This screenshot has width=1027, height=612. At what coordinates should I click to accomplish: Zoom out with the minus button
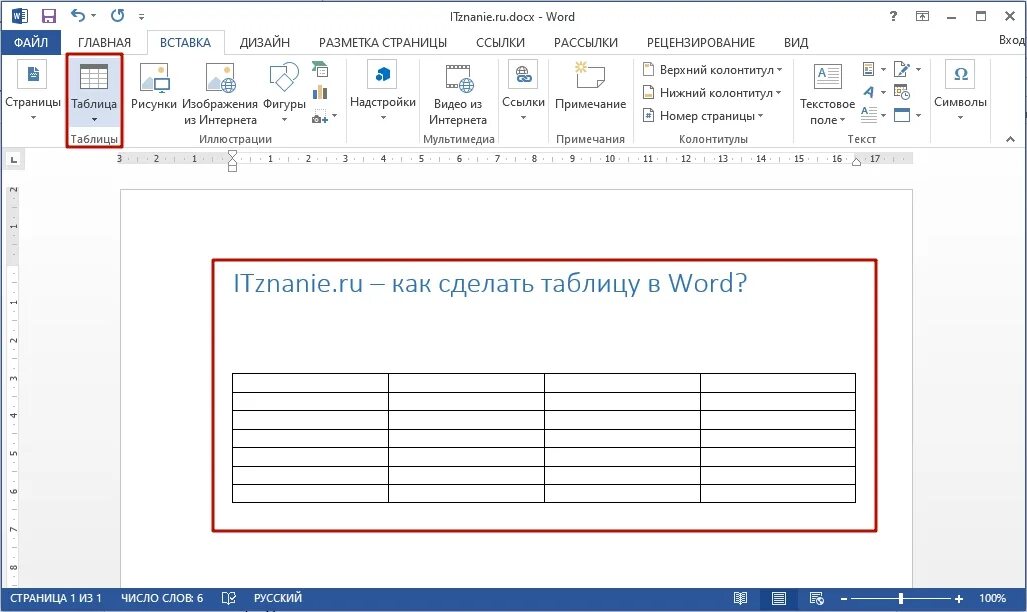coord(844,599)
